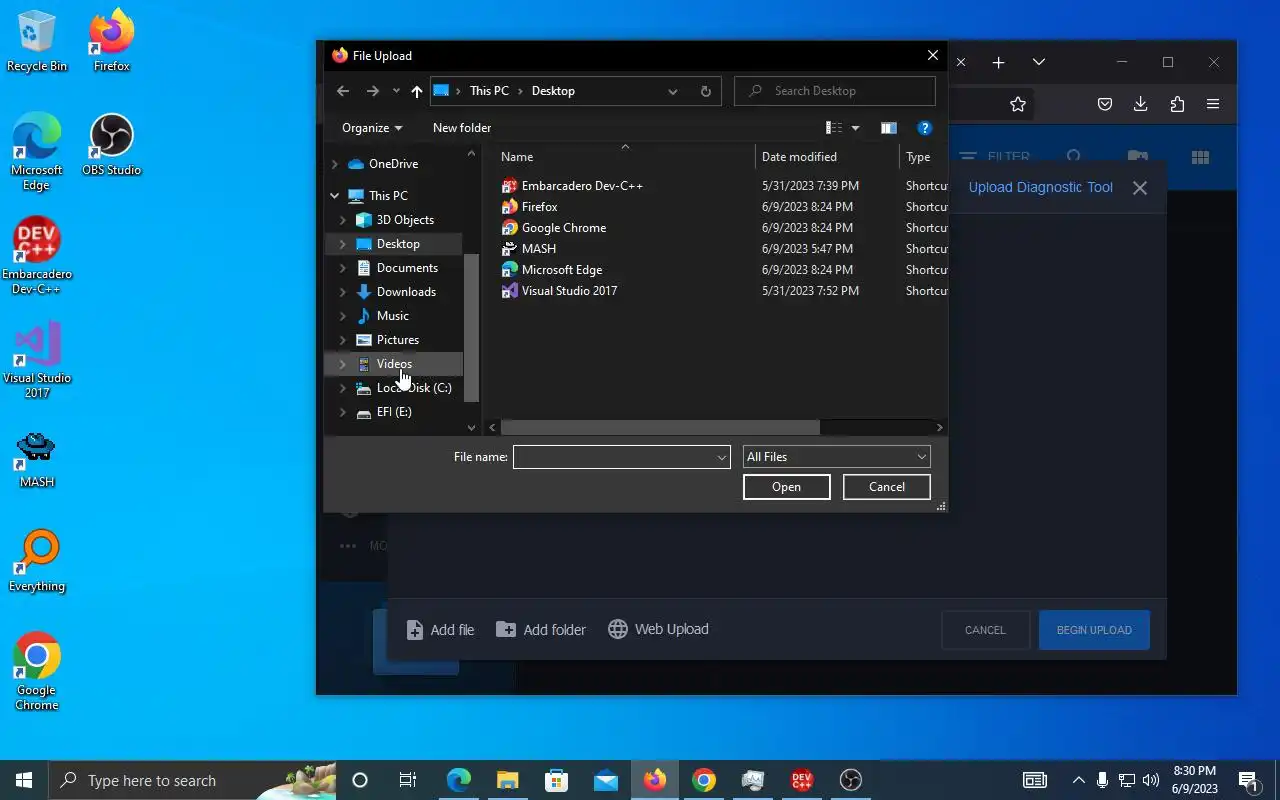Click Add file in upload panel

440,630
